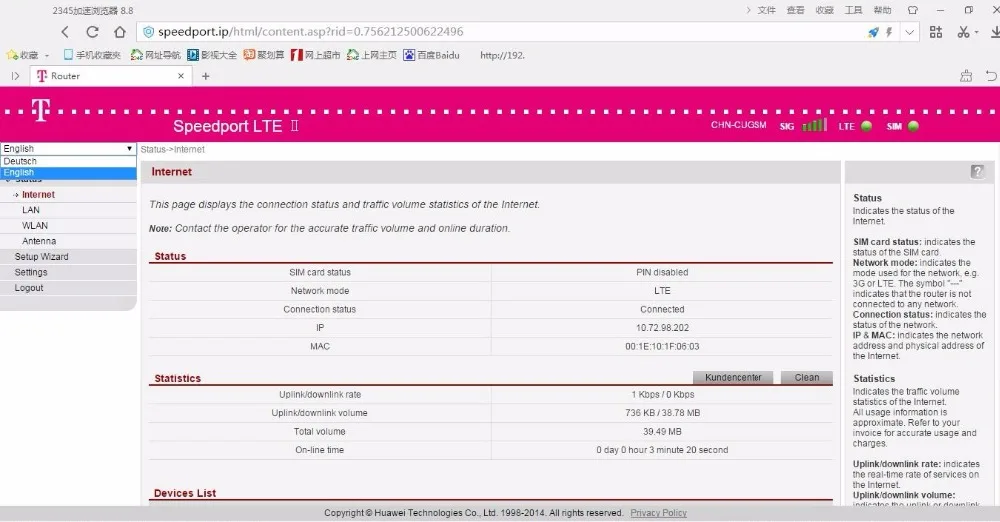Open a new tab with plus icon
The height and width of the screenshot is (522, 1000).
[205, 76]
